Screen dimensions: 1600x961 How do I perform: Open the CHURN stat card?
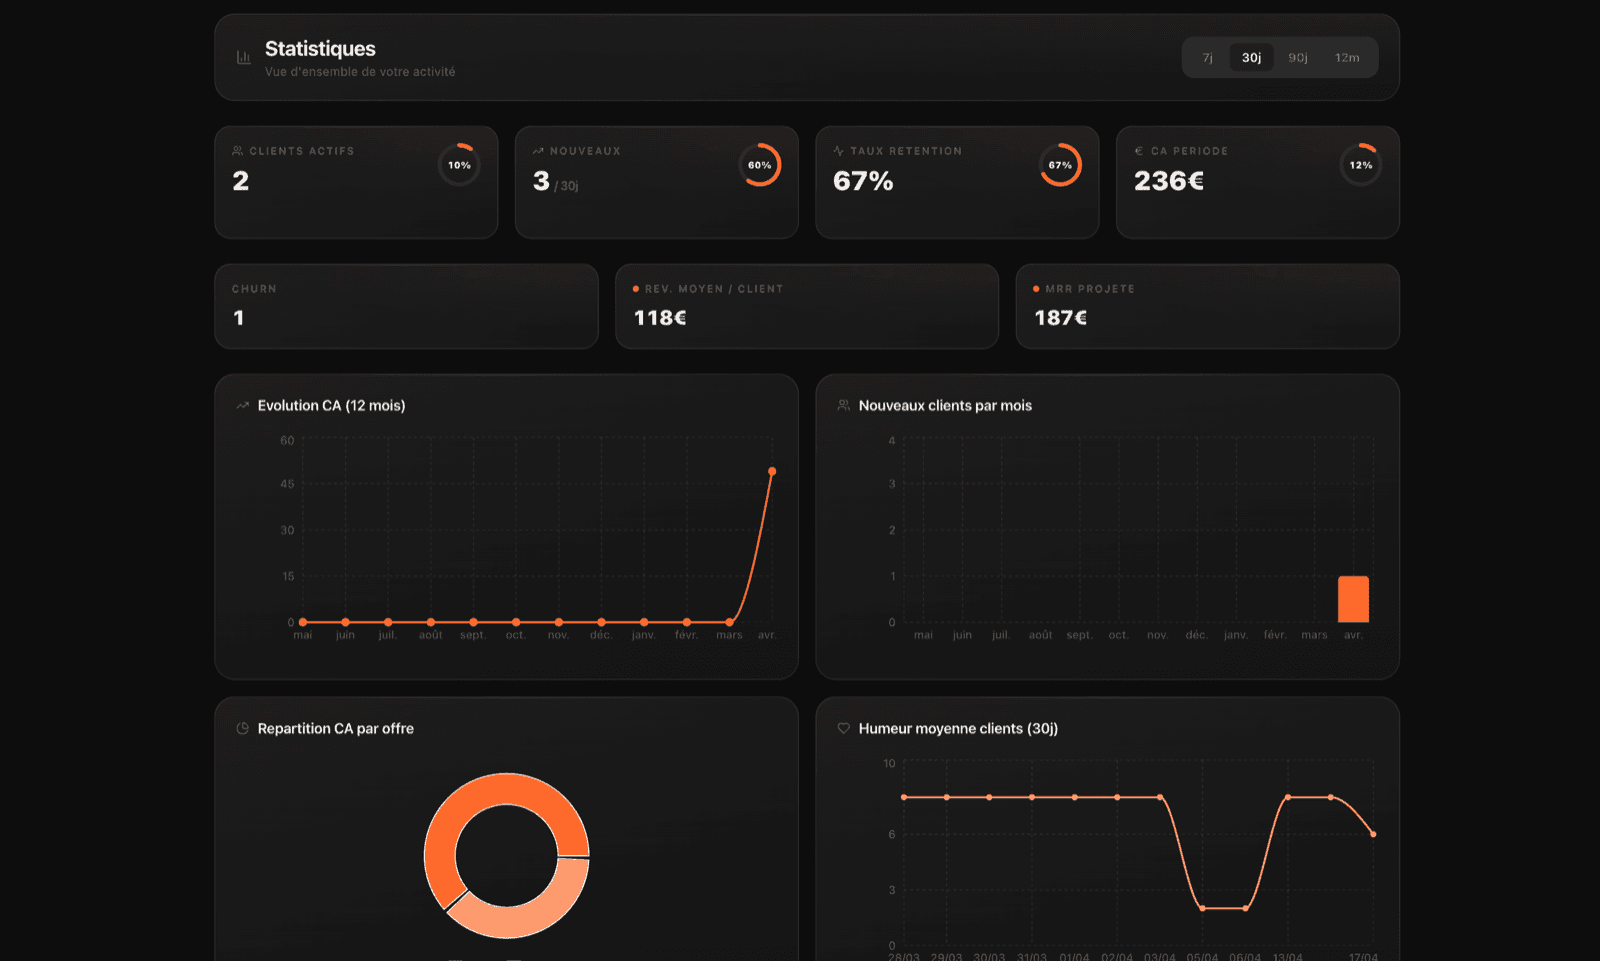coord(406,306)
